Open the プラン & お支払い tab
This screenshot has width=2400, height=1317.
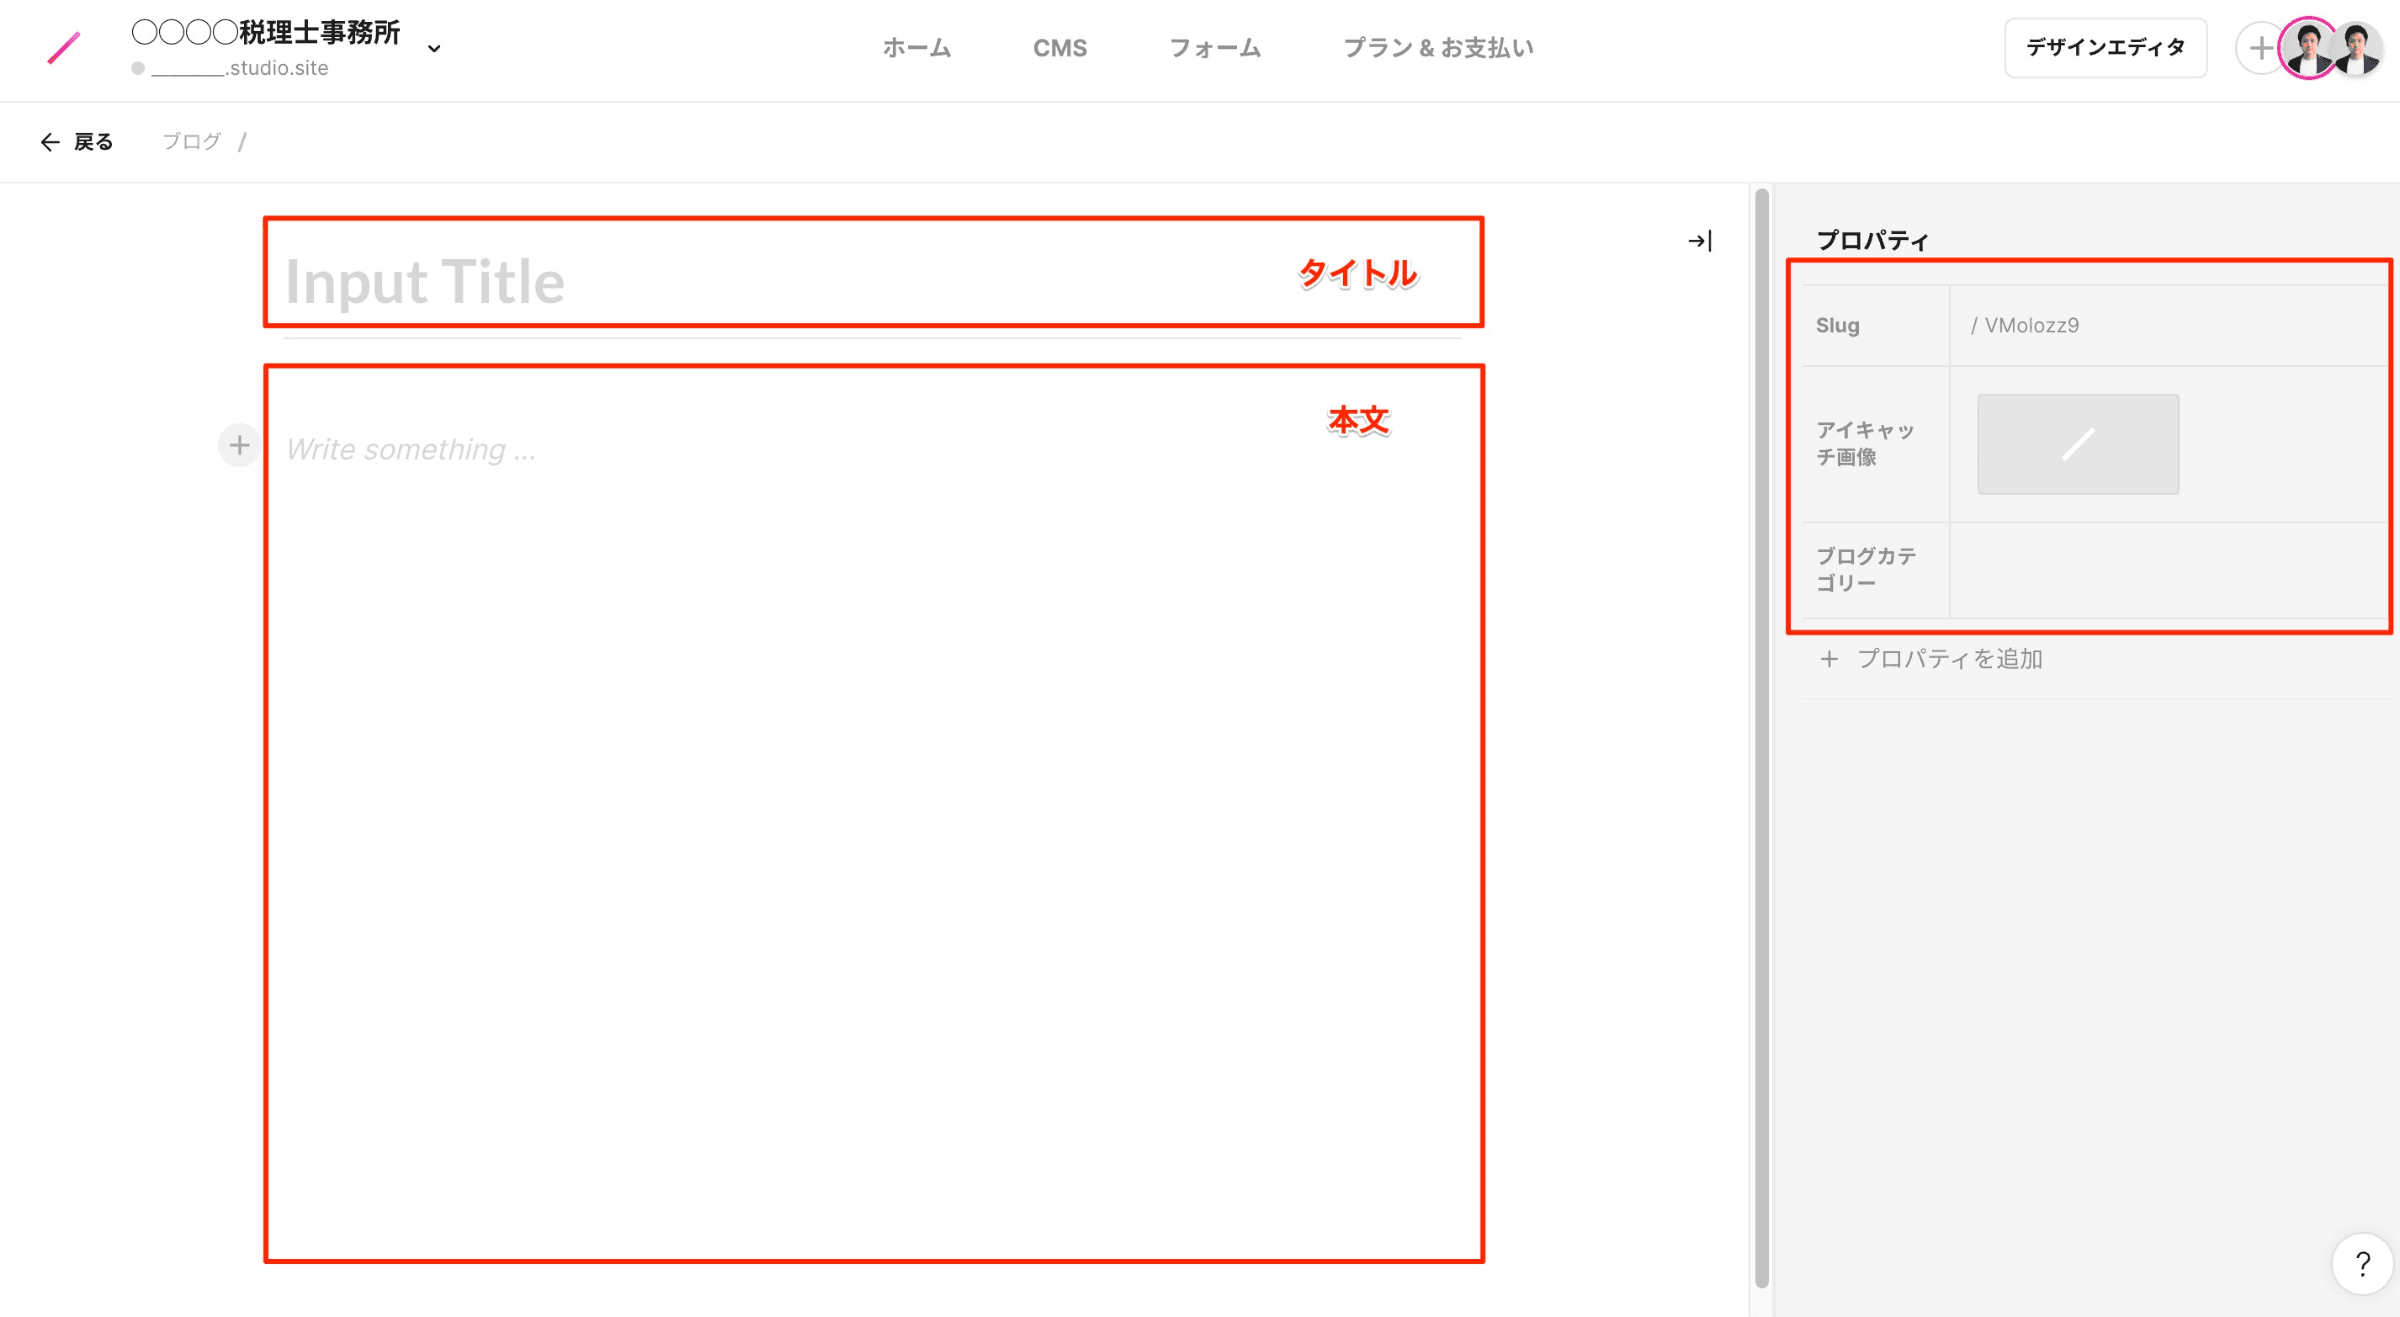pyautogui.click(x=1437, y=48)
